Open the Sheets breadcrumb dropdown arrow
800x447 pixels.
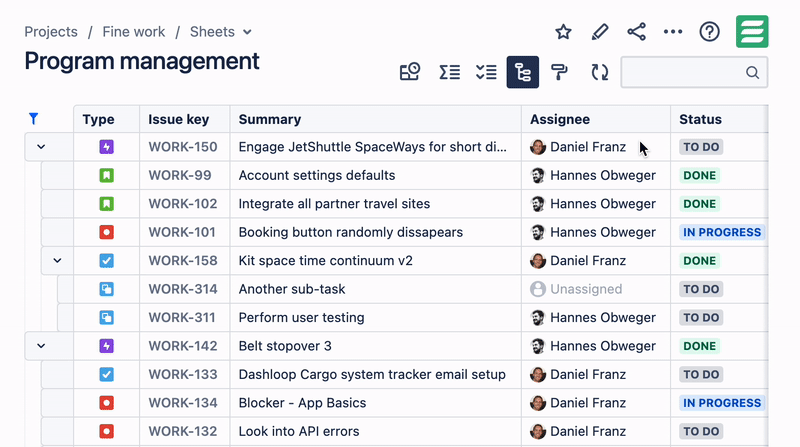(247, 32)
